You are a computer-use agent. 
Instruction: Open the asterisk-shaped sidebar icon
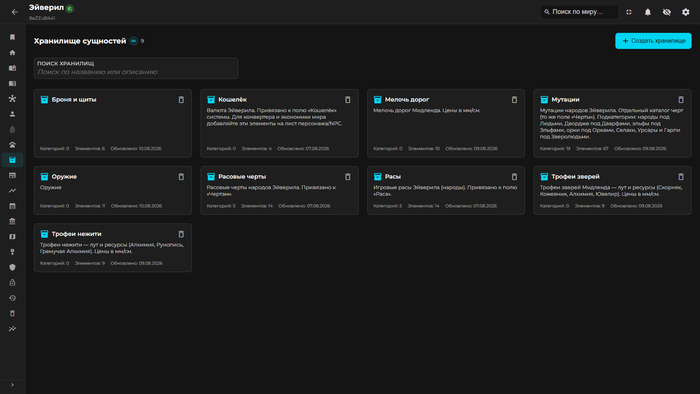[x=12, y=99]
